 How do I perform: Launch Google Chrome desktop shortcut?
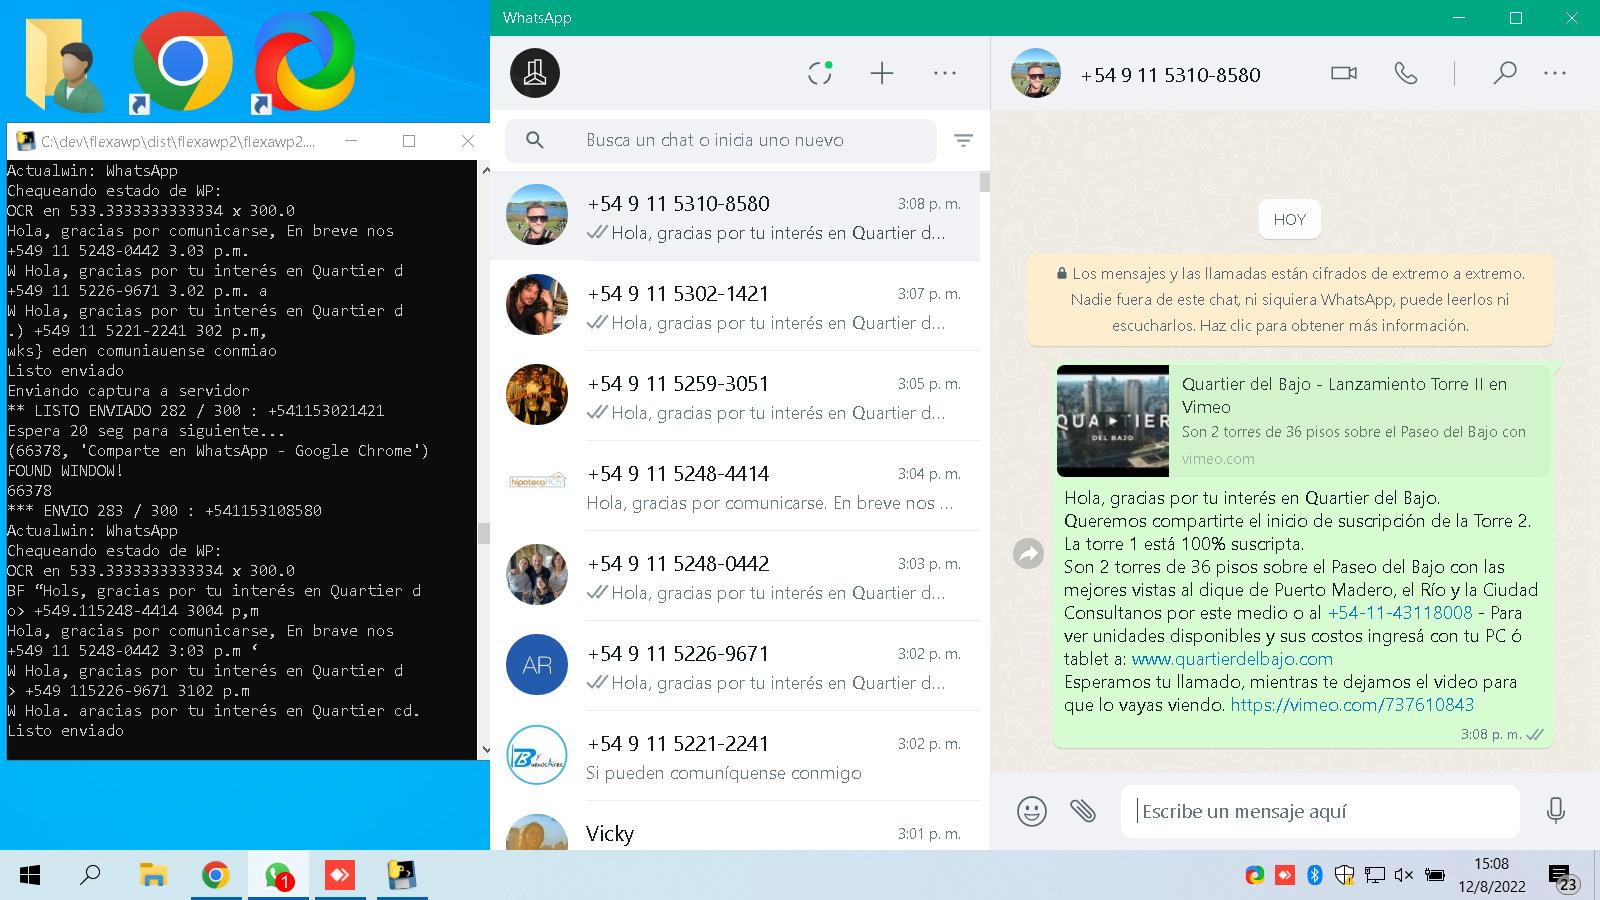[182, 63]
